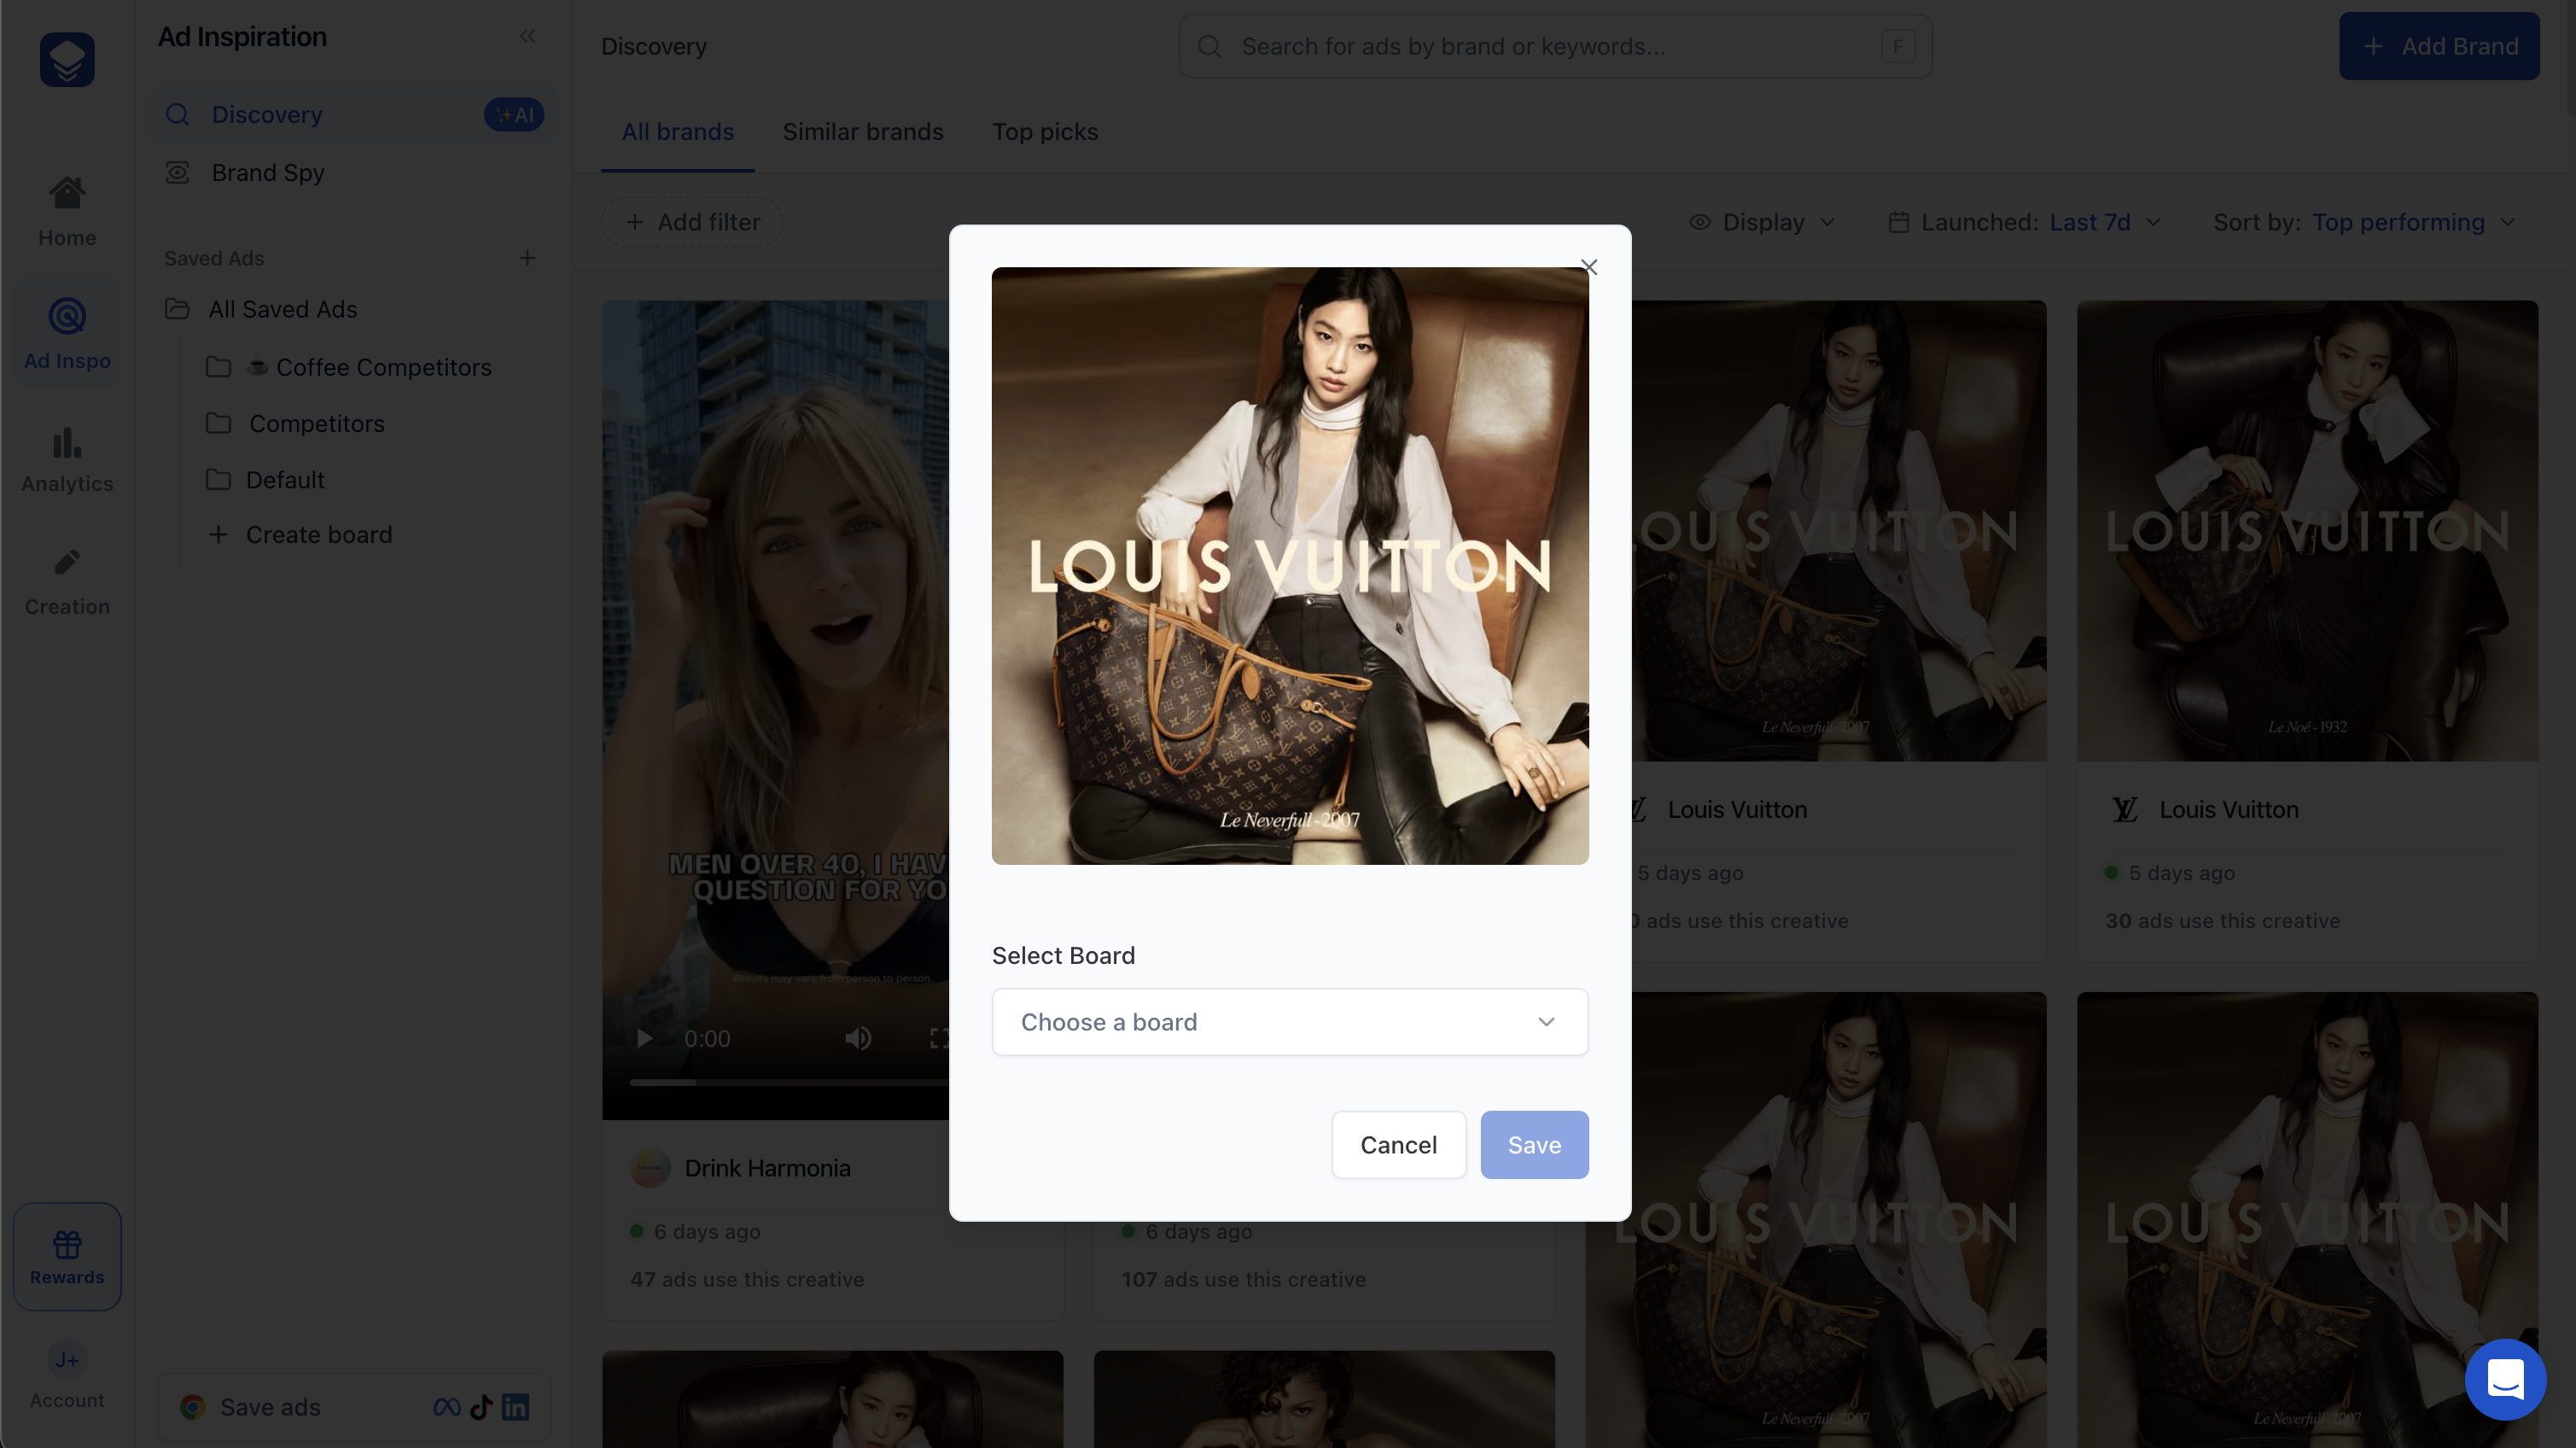Click the TikTok icon
The width and height of the screenshot is (2576, 1448).
(x=481, y=1407)
